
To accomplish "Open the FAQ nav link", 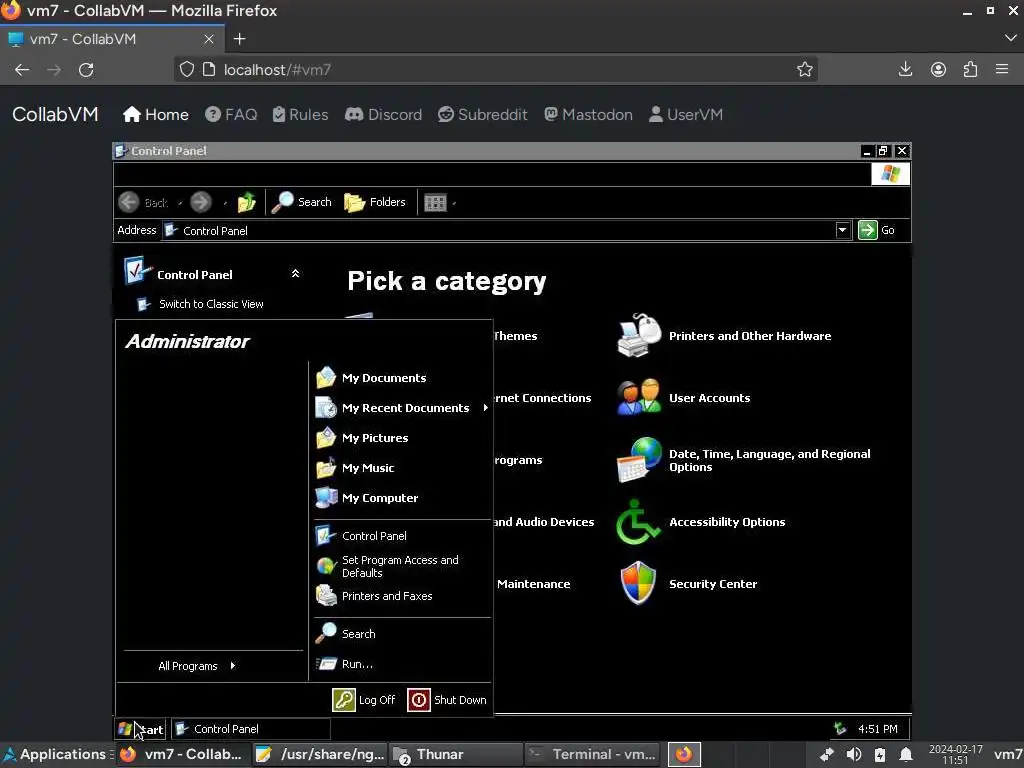I will (231, 114).
